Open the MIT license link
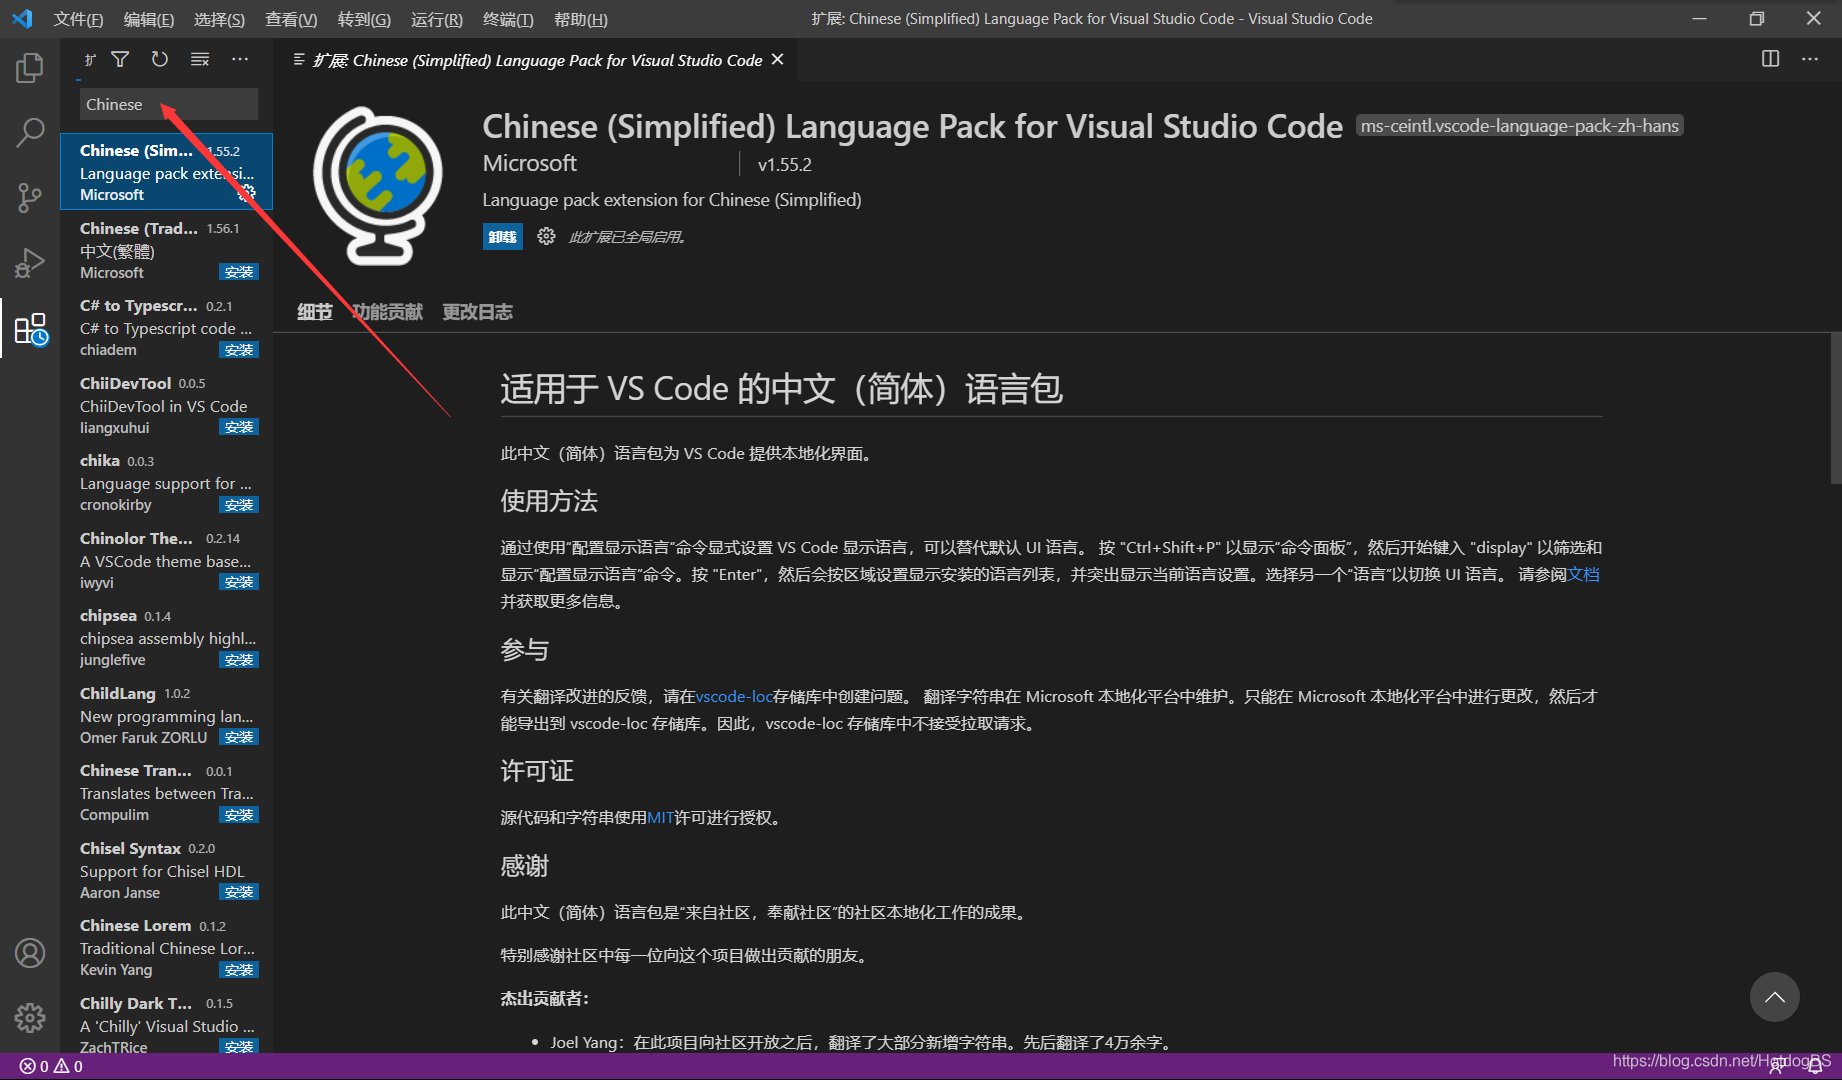Image resolution: width=1842 pixels, height=1080 pixels. [660, 817]
